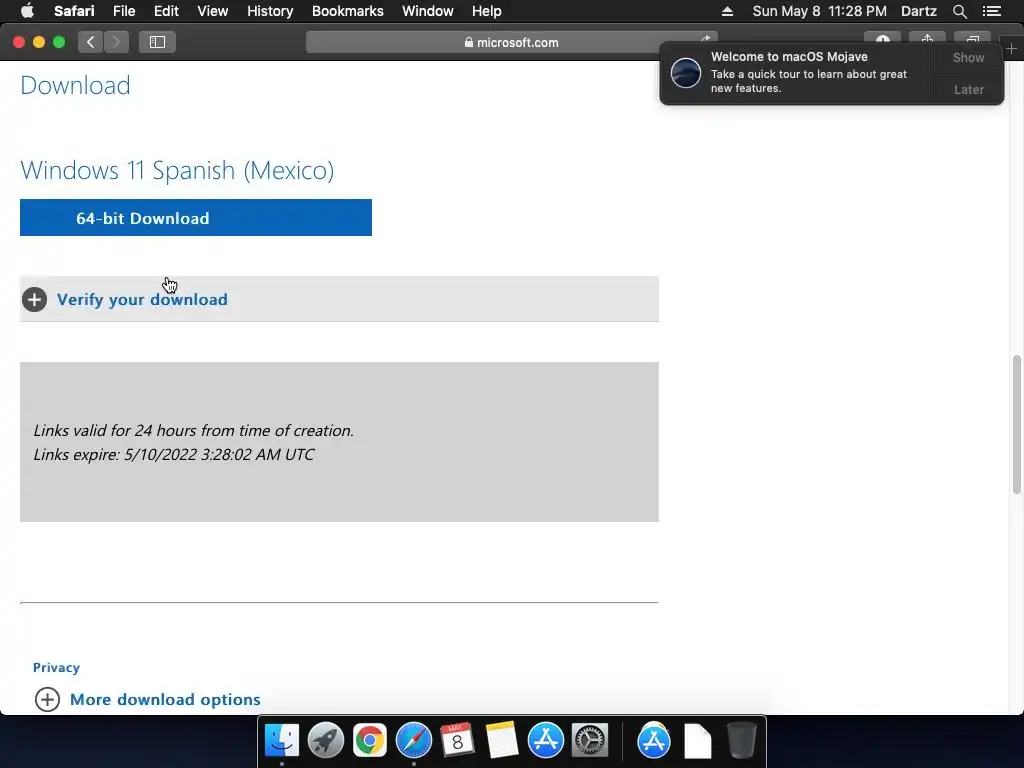Click circled plus beside More download options
The image size is (1024, 768).
47,699
